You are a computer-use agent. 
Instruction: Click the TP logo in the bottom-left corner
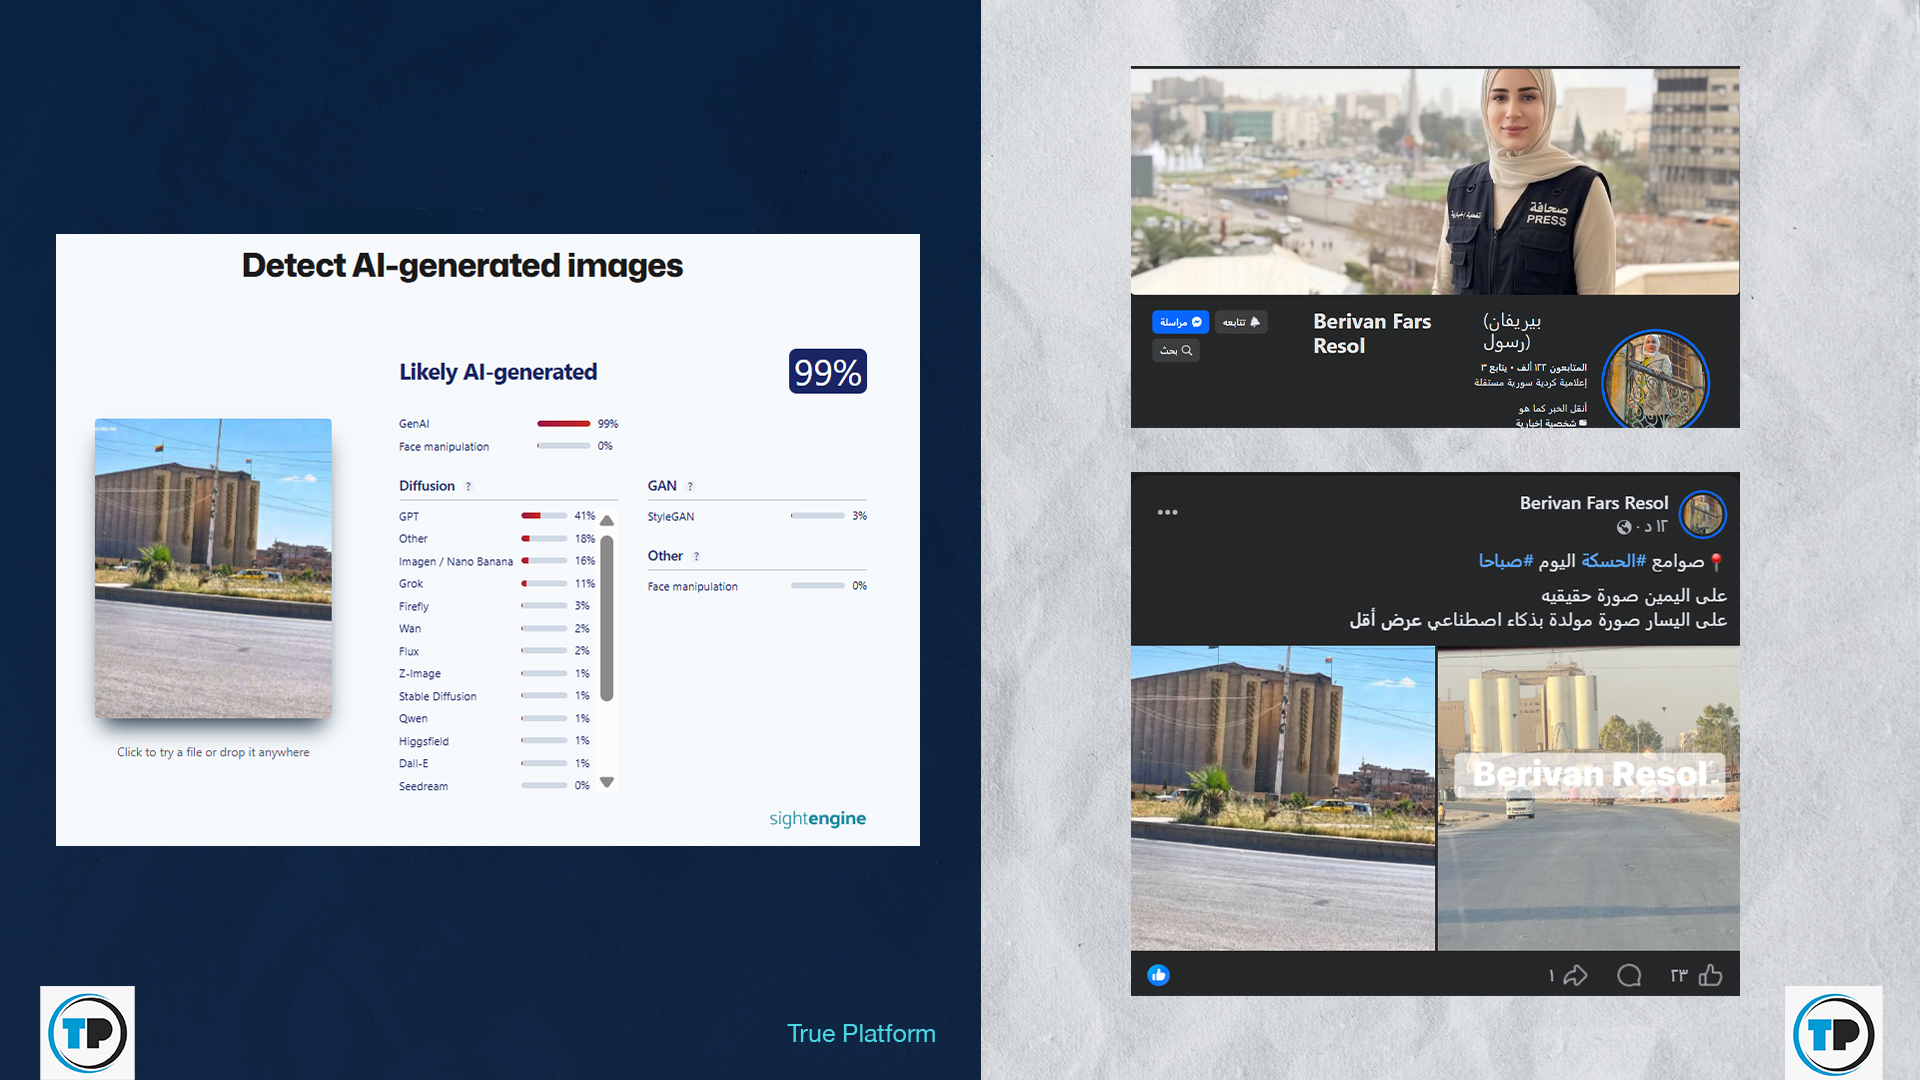point(88,1033)
